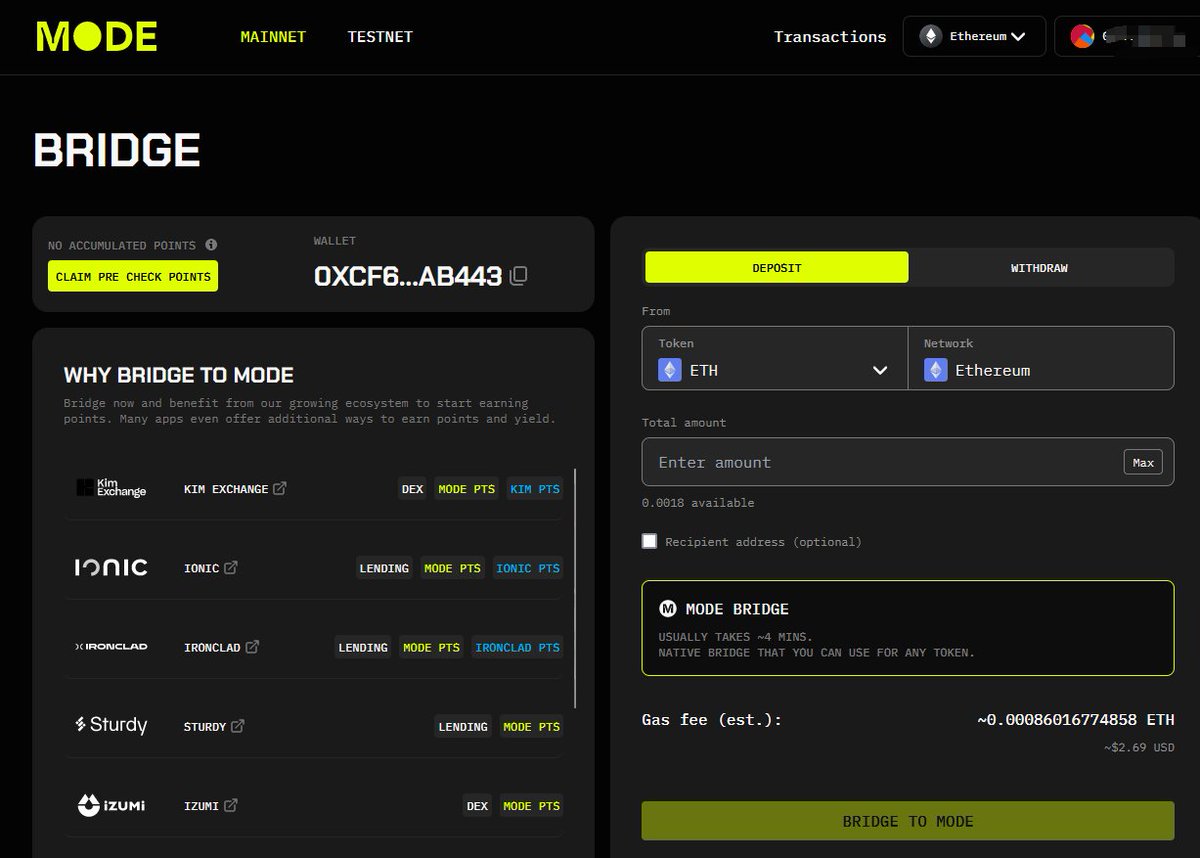Image resolution: width=1200 pixels, height=858 pixels.
Task: Click the gas fee ETH estimate
Action: [1076, 720]
